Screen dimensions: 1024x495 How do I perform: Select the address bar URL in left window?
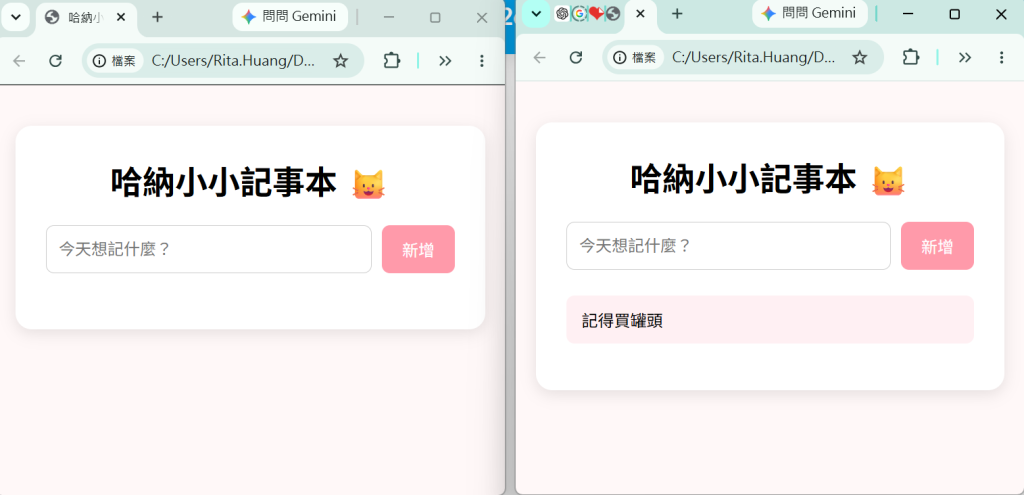point(234,61)
